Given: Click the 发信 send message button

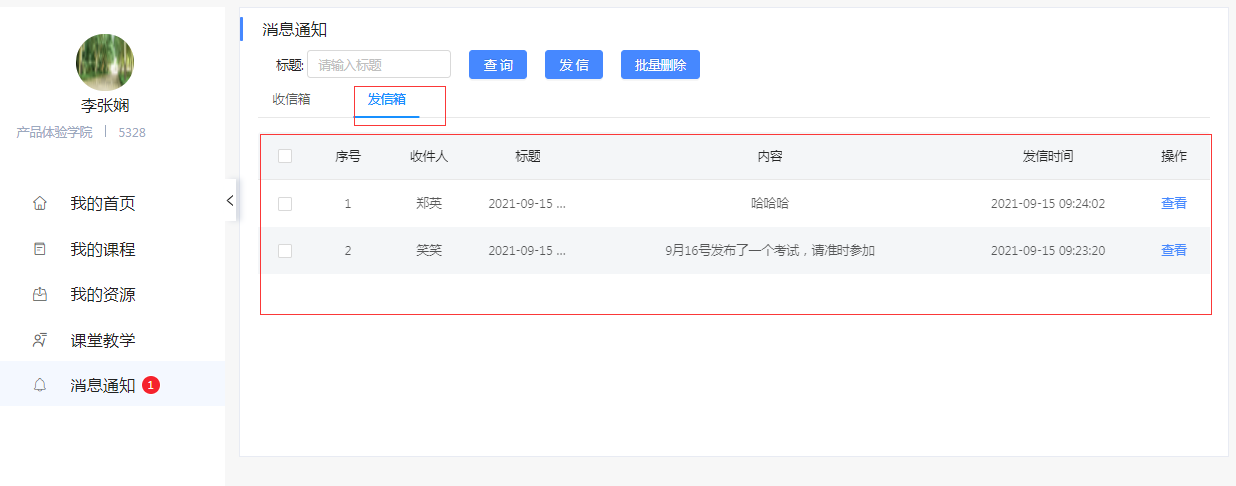Looking at the screenshot, I should pos(574,65).
